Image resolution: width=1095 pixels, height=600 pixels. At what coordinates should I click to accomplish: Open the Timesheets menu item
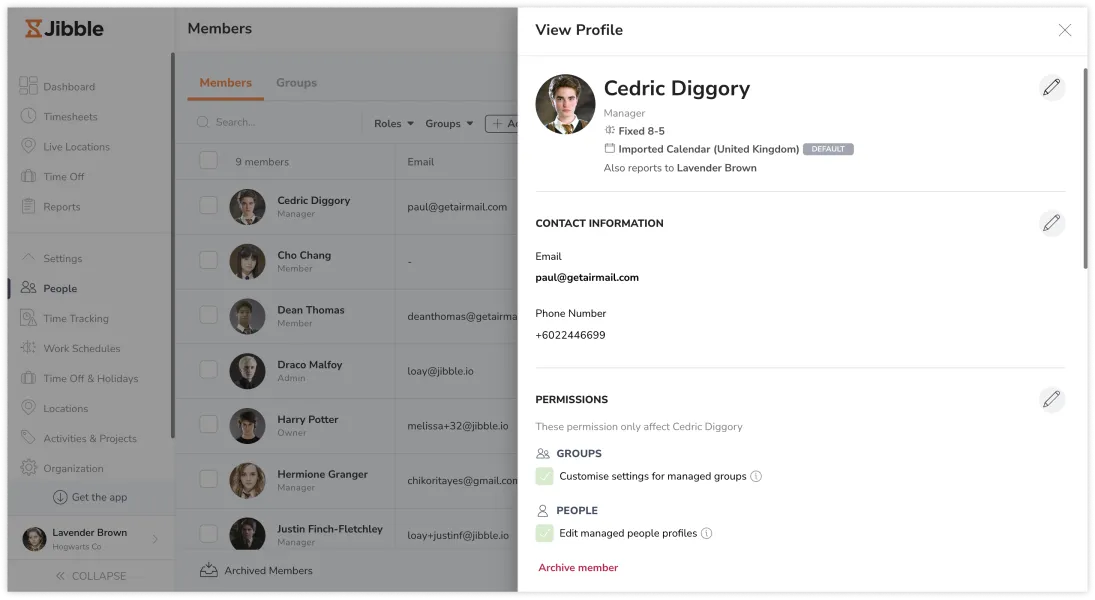70,117
